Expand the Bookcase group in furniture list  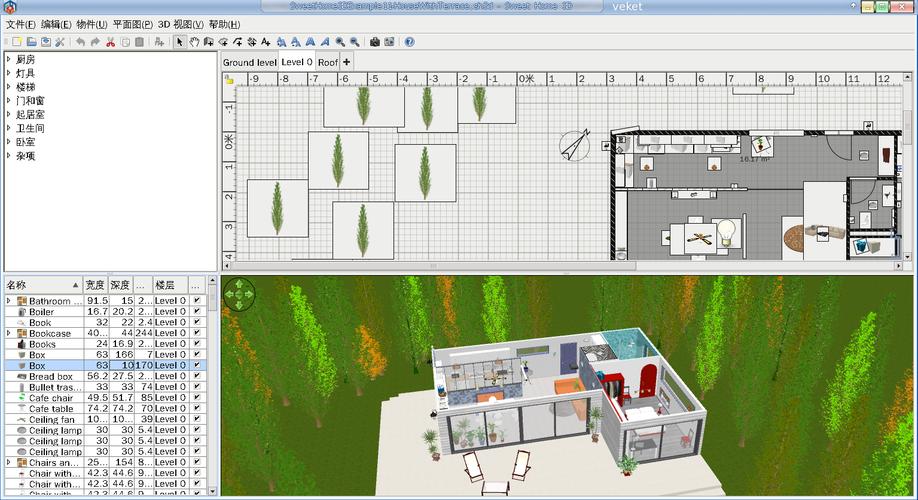(8, 333)
